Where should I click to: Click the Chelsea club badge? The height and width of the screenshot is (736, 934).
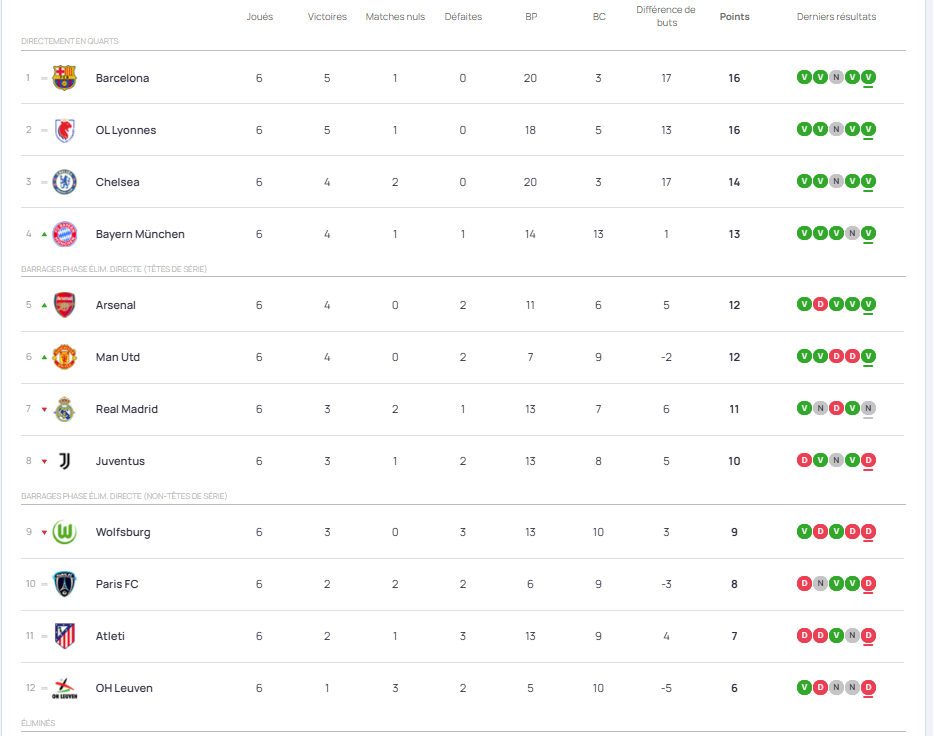coord(64,182)
